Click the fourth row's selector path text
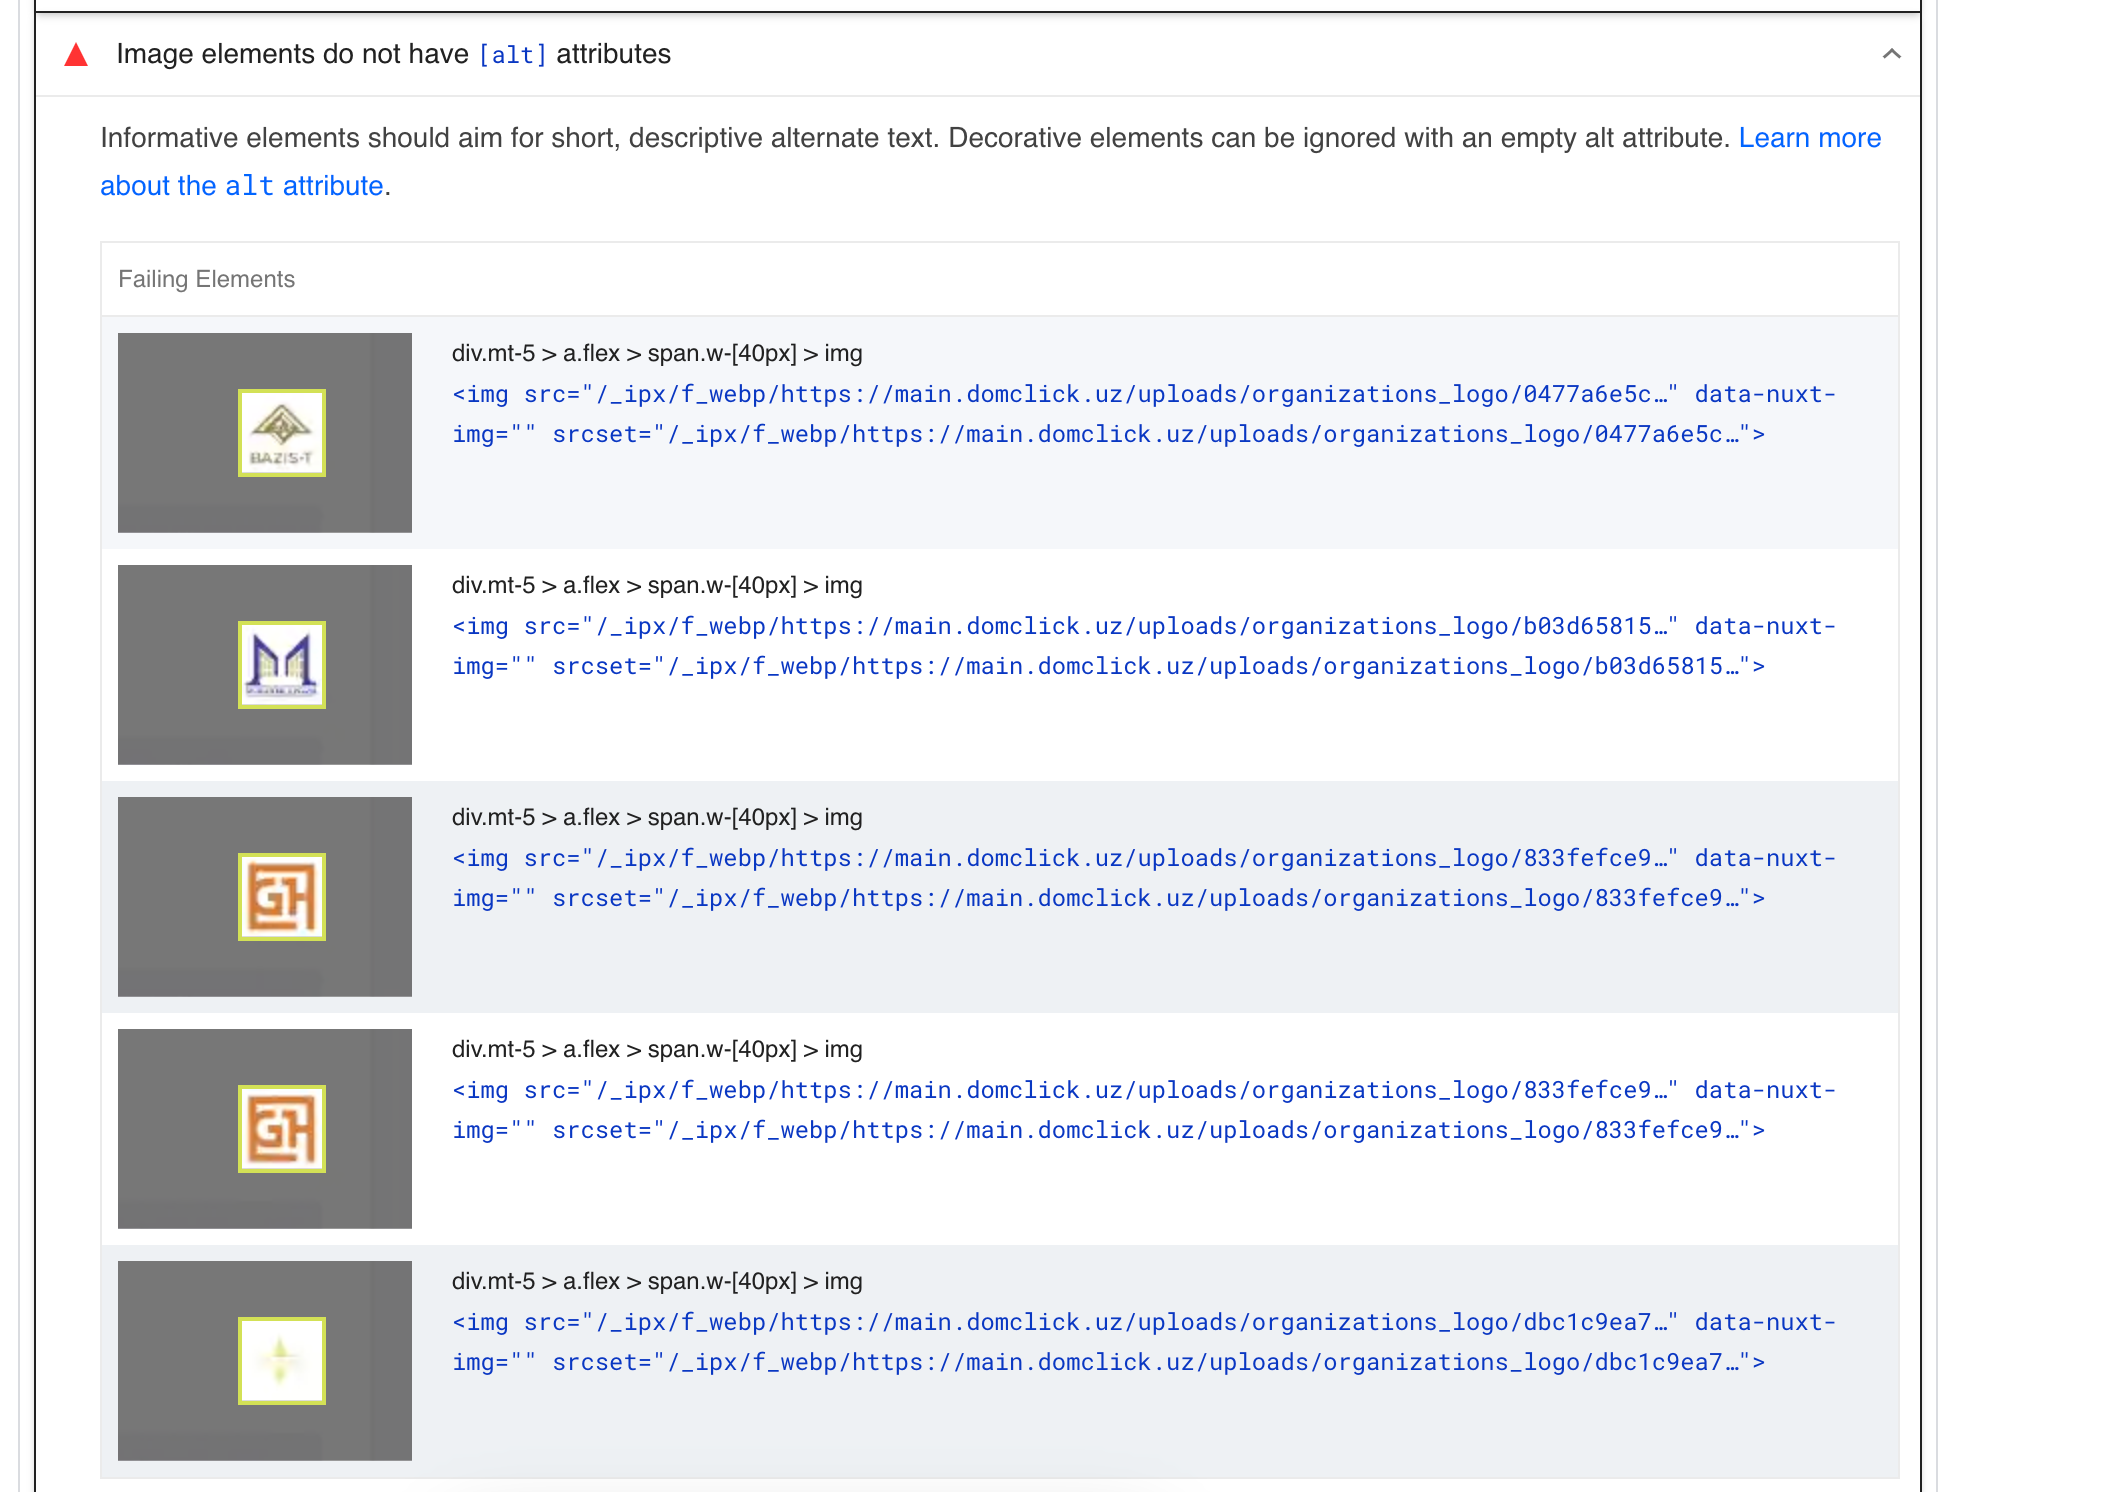The height and width of the screenshot is (1492, 2104). 656,1049
